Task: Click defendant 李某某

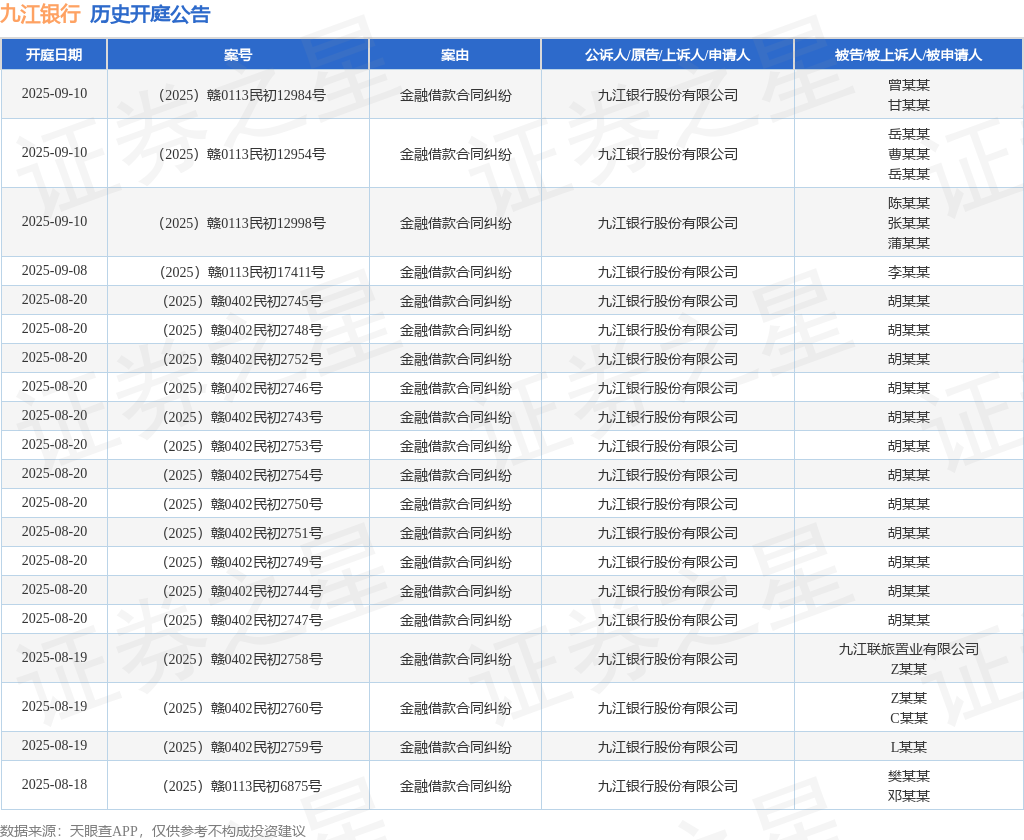Action: [908, 272]
